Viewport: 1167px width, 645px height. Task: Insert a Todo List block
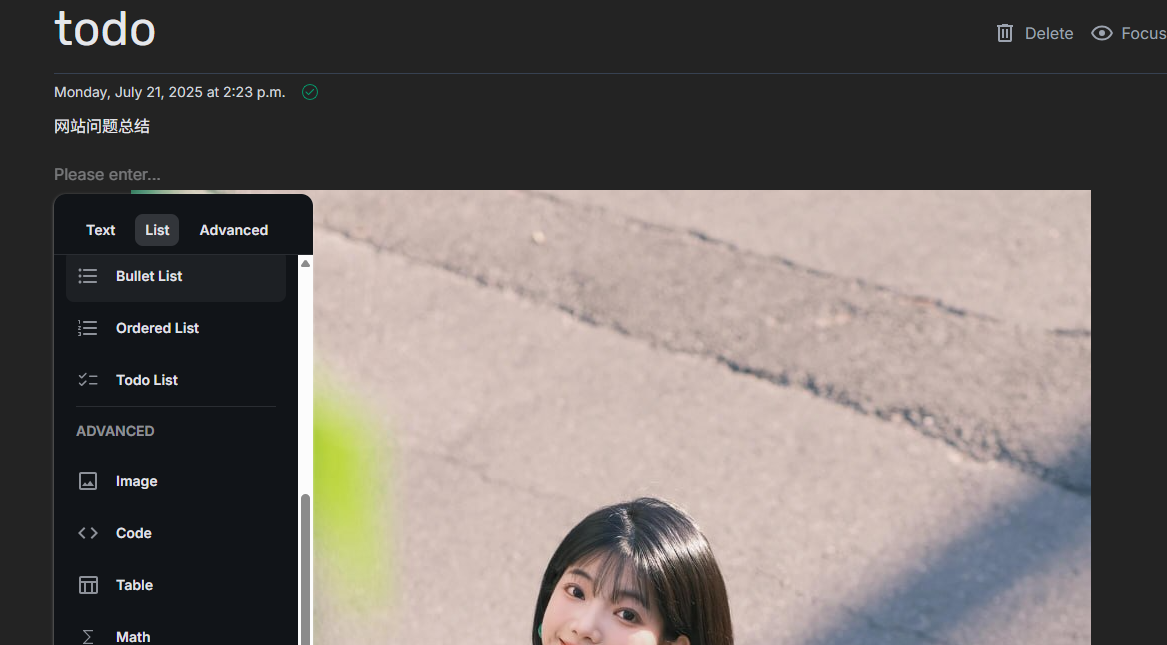(x=176, y=380)
